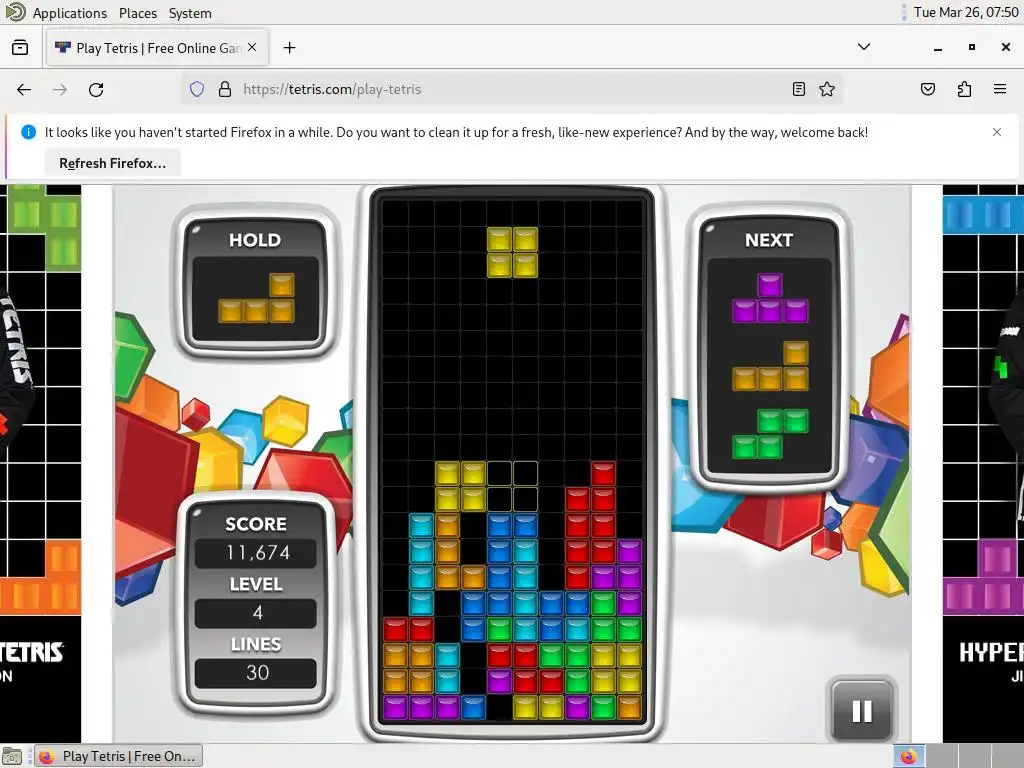Click the falling yellow O piece
The height and width of the screenshot is (768, 1024).
(512, 253)
